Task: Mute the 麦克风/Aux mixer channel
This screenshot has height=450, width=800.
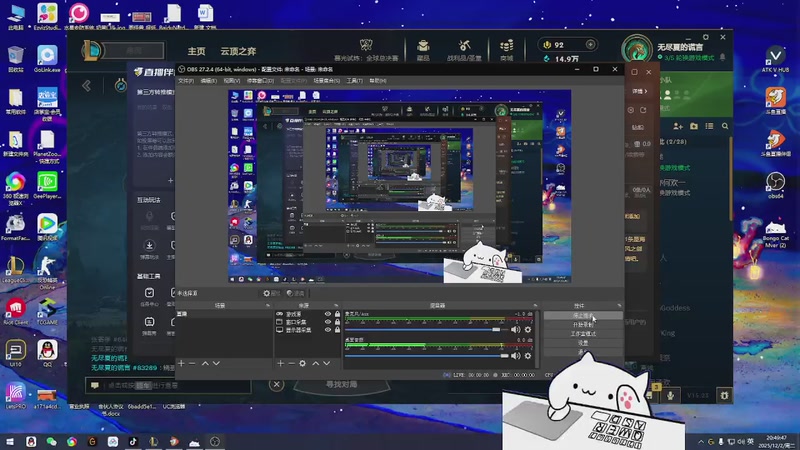Action: [x=516, y=330]
